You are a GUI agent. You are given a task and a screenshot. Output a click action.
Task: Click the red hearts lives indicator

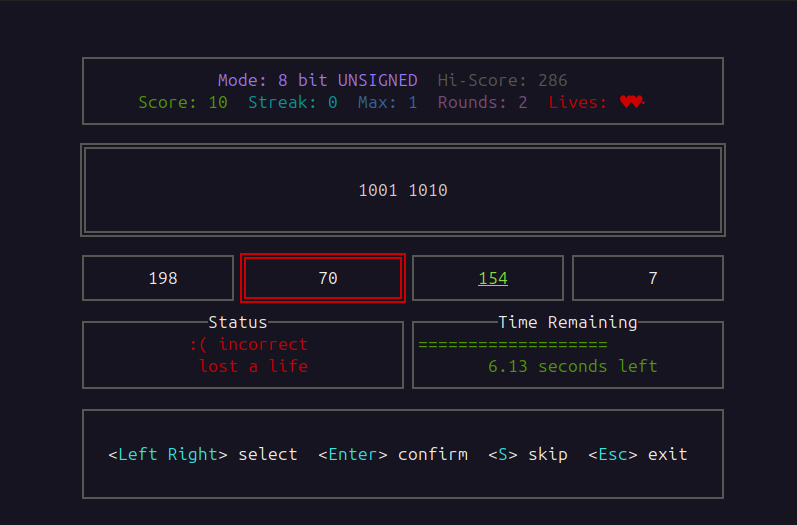(x=631, y=102)
